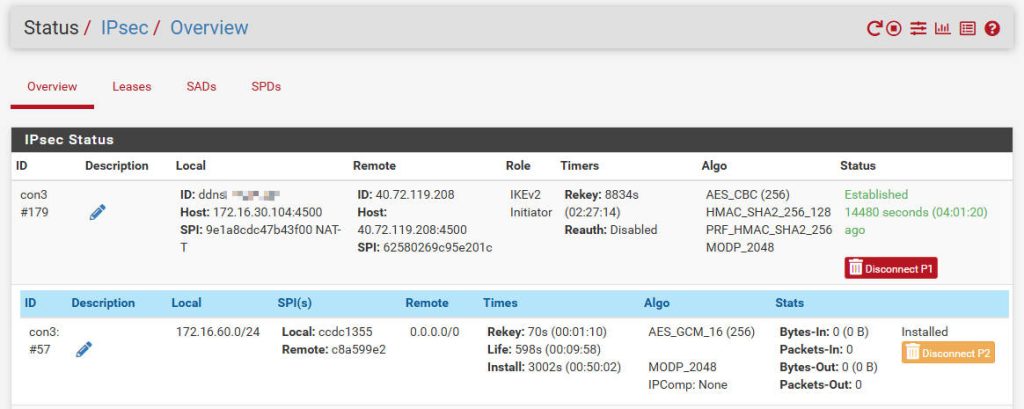
Task: Open the SPDs tab
Action: pos(266,86)
